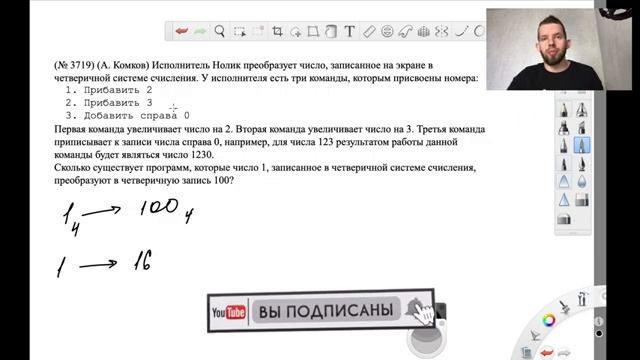Viewport: 640px width, 360px height.
Task: Click the text '1. Прибавить 2'
Action: coord(109,90)
